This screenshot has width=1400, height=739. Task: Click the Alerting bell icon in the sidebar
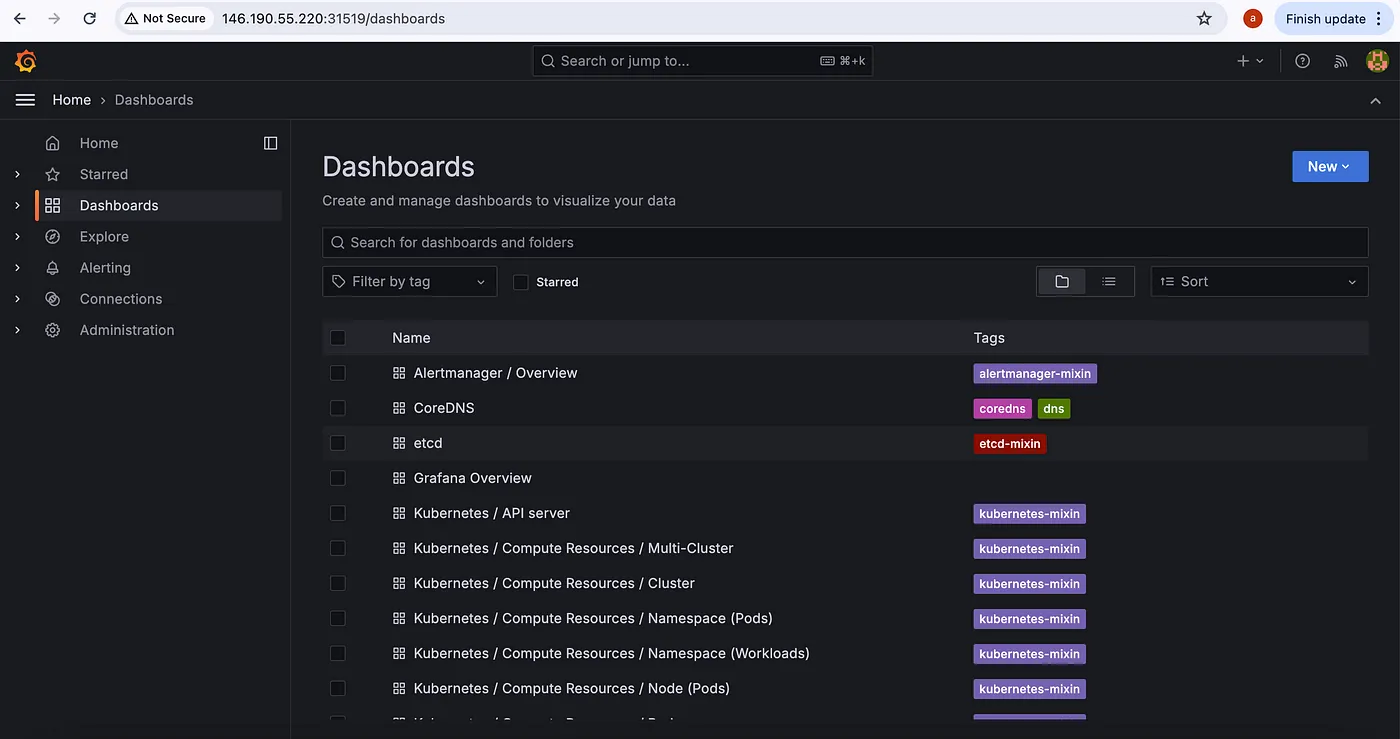pyautogui.click(x=53, y=268)
